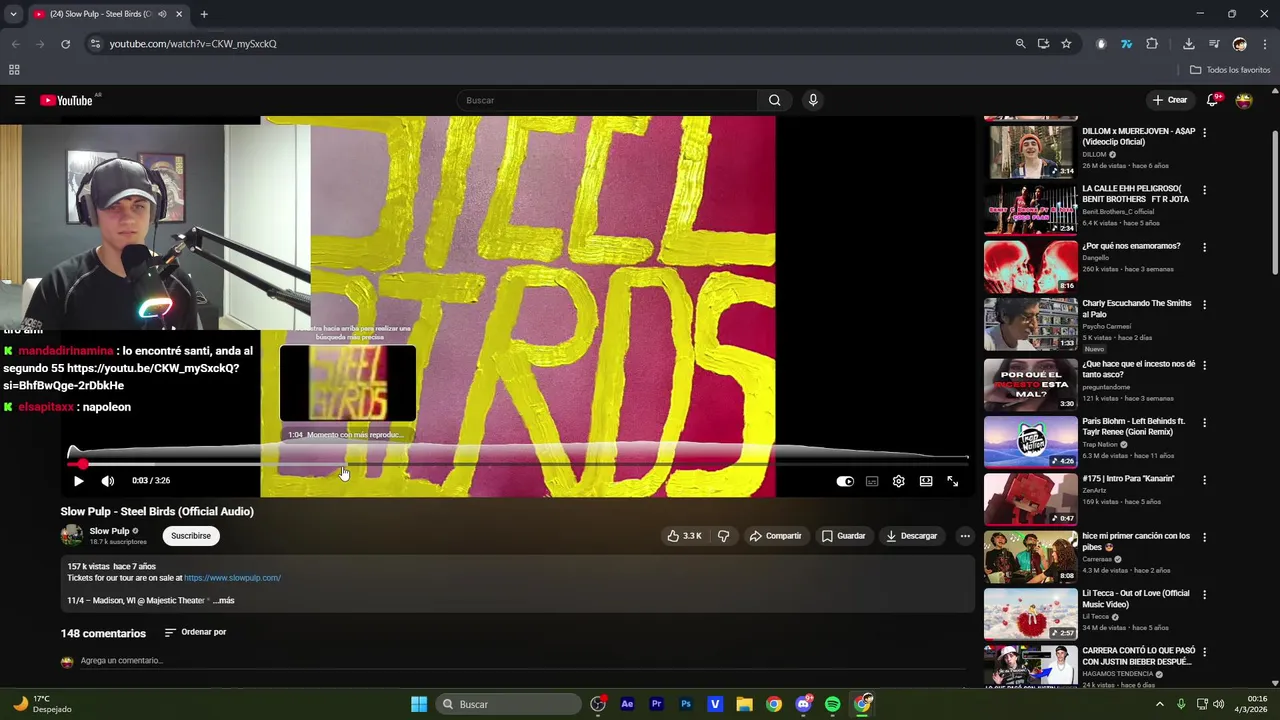1280x720 pixels.
Task: Dislike the Steel Birds video
Action: pos(723,536)
